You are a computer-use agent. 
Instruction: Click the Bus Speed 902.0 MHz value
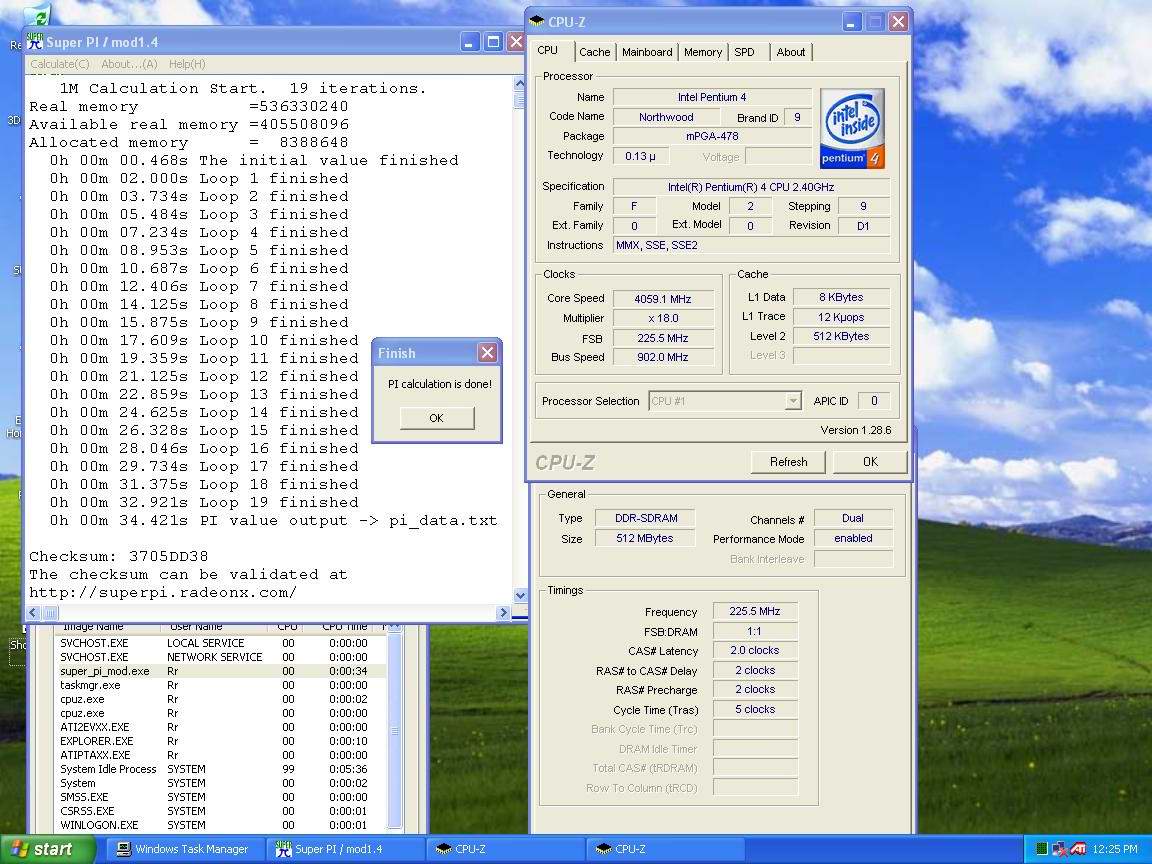click(663, 357)
